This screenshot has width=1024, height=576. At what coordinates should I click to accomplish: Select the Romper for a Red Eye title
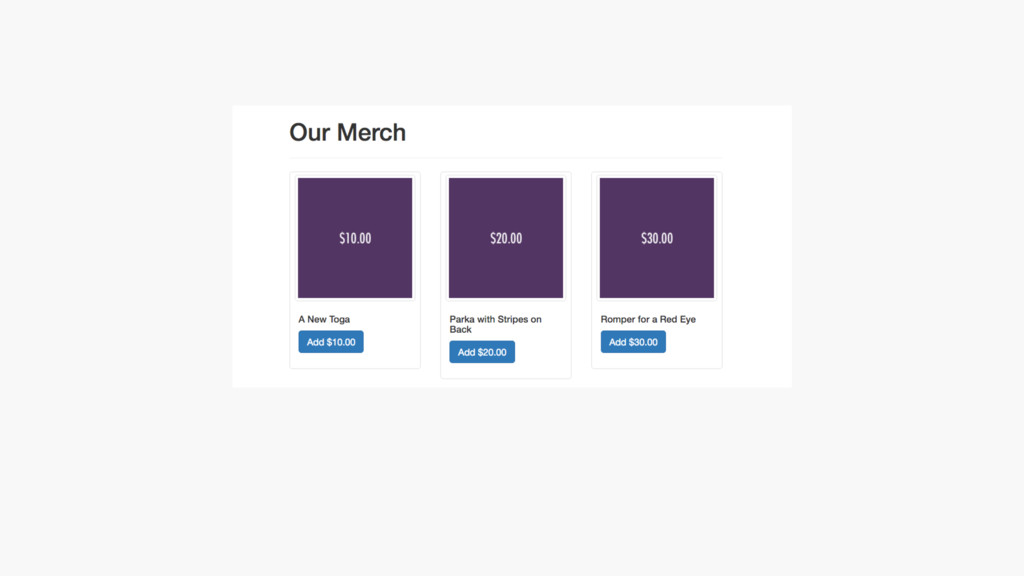pyautogui.click(x=648, y=320)
